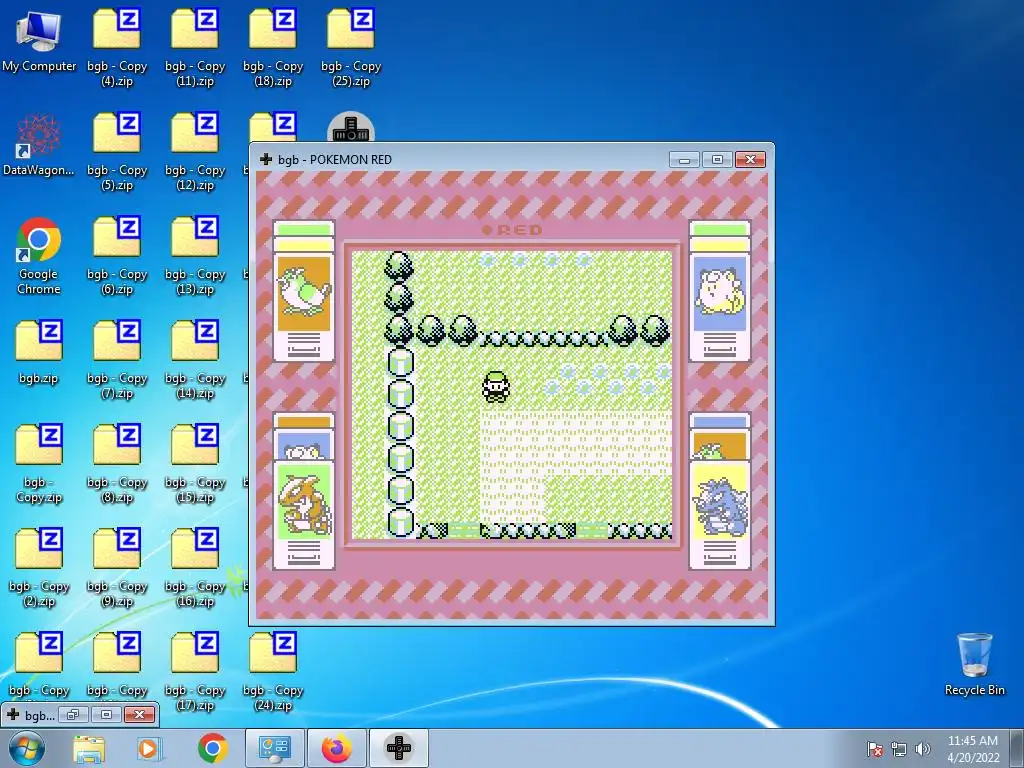
Task: Select bgb - Copy (11).zip archive
Action: click(195, 47)
